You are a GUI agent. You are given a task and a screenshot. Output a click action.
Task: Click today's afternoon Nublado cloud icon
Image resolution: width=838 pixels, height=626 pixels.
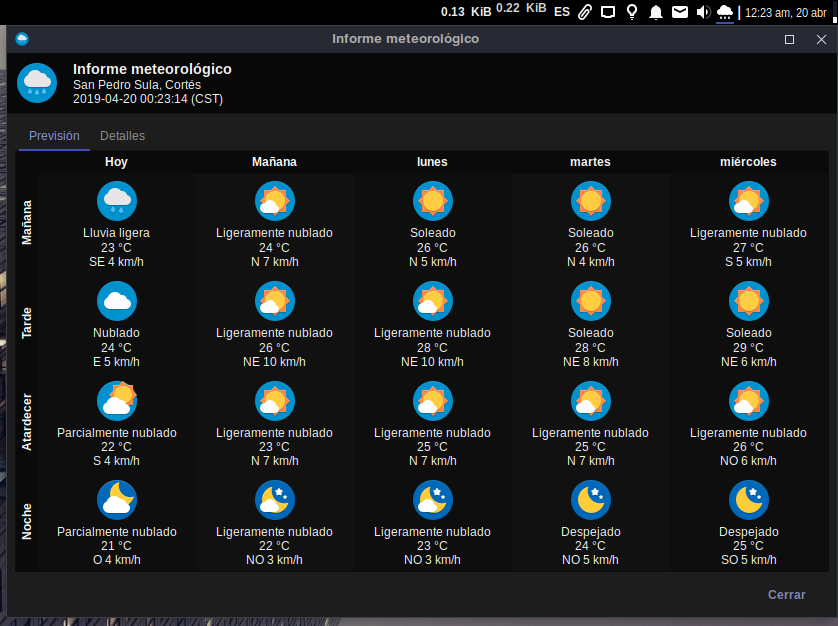(117, 301)
